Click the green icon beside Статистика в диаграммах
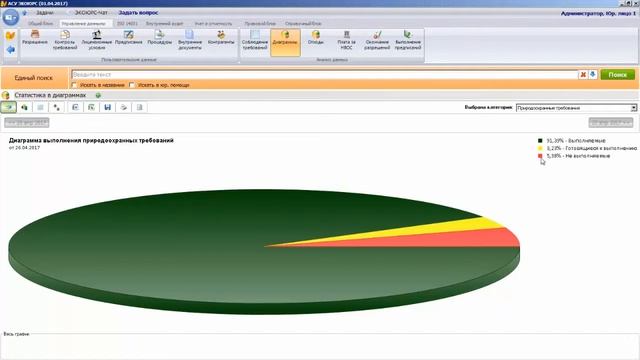Image resolution: width=640 pixels, height=360 pixels. [98, 95]
